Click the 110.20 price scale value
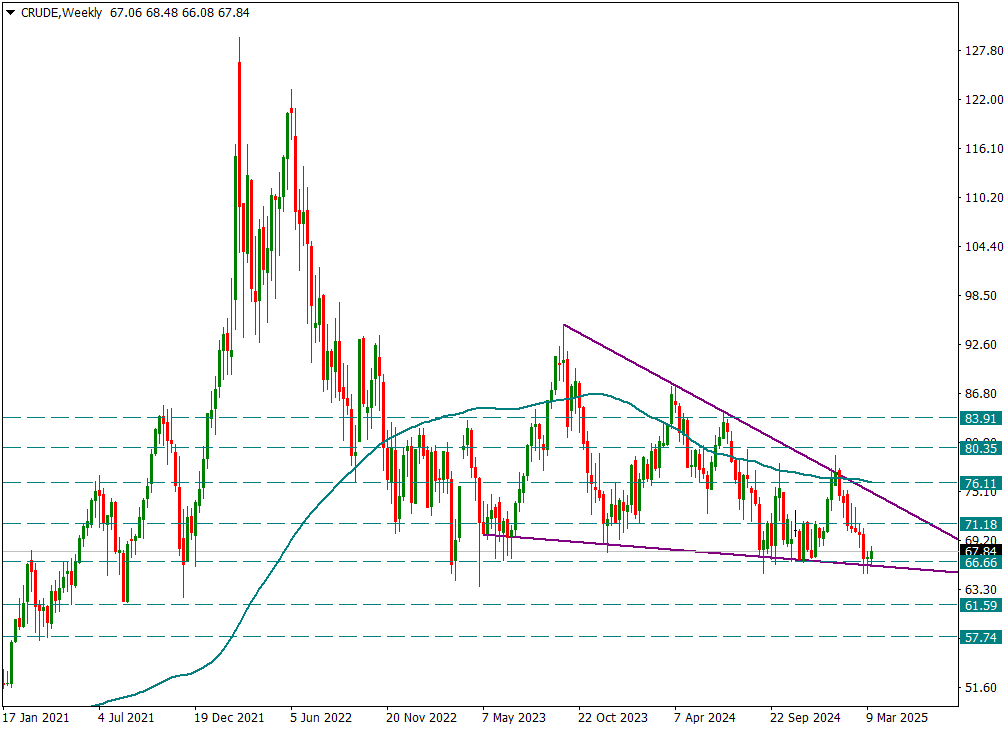Screen dimensions: 1008x730 coord(984,197)
